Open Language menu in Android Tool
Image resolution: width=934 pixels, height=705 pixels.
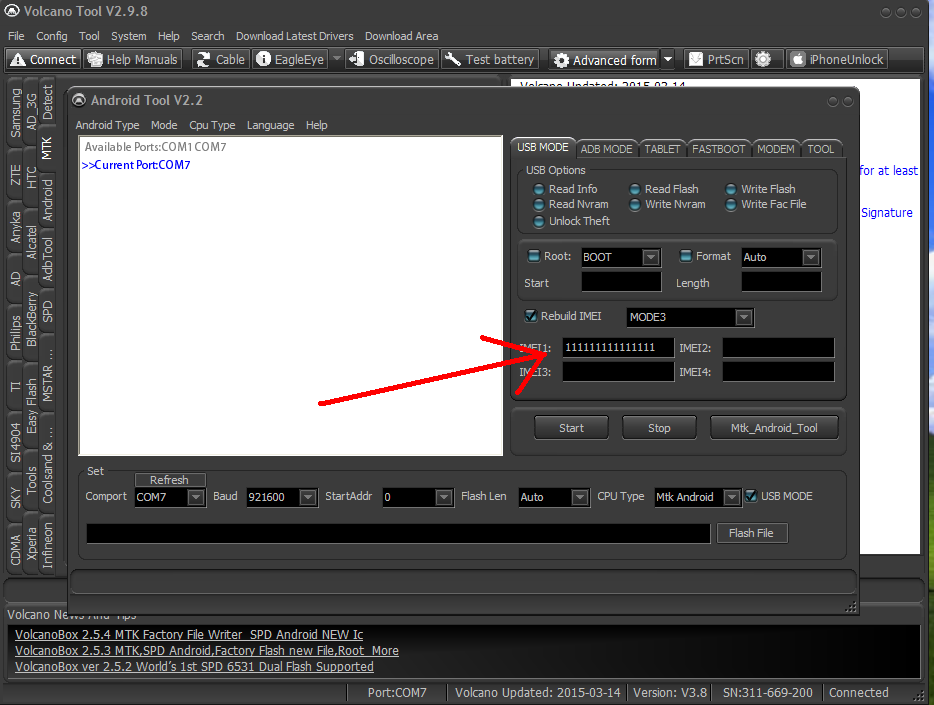click(x=270, y=126)
